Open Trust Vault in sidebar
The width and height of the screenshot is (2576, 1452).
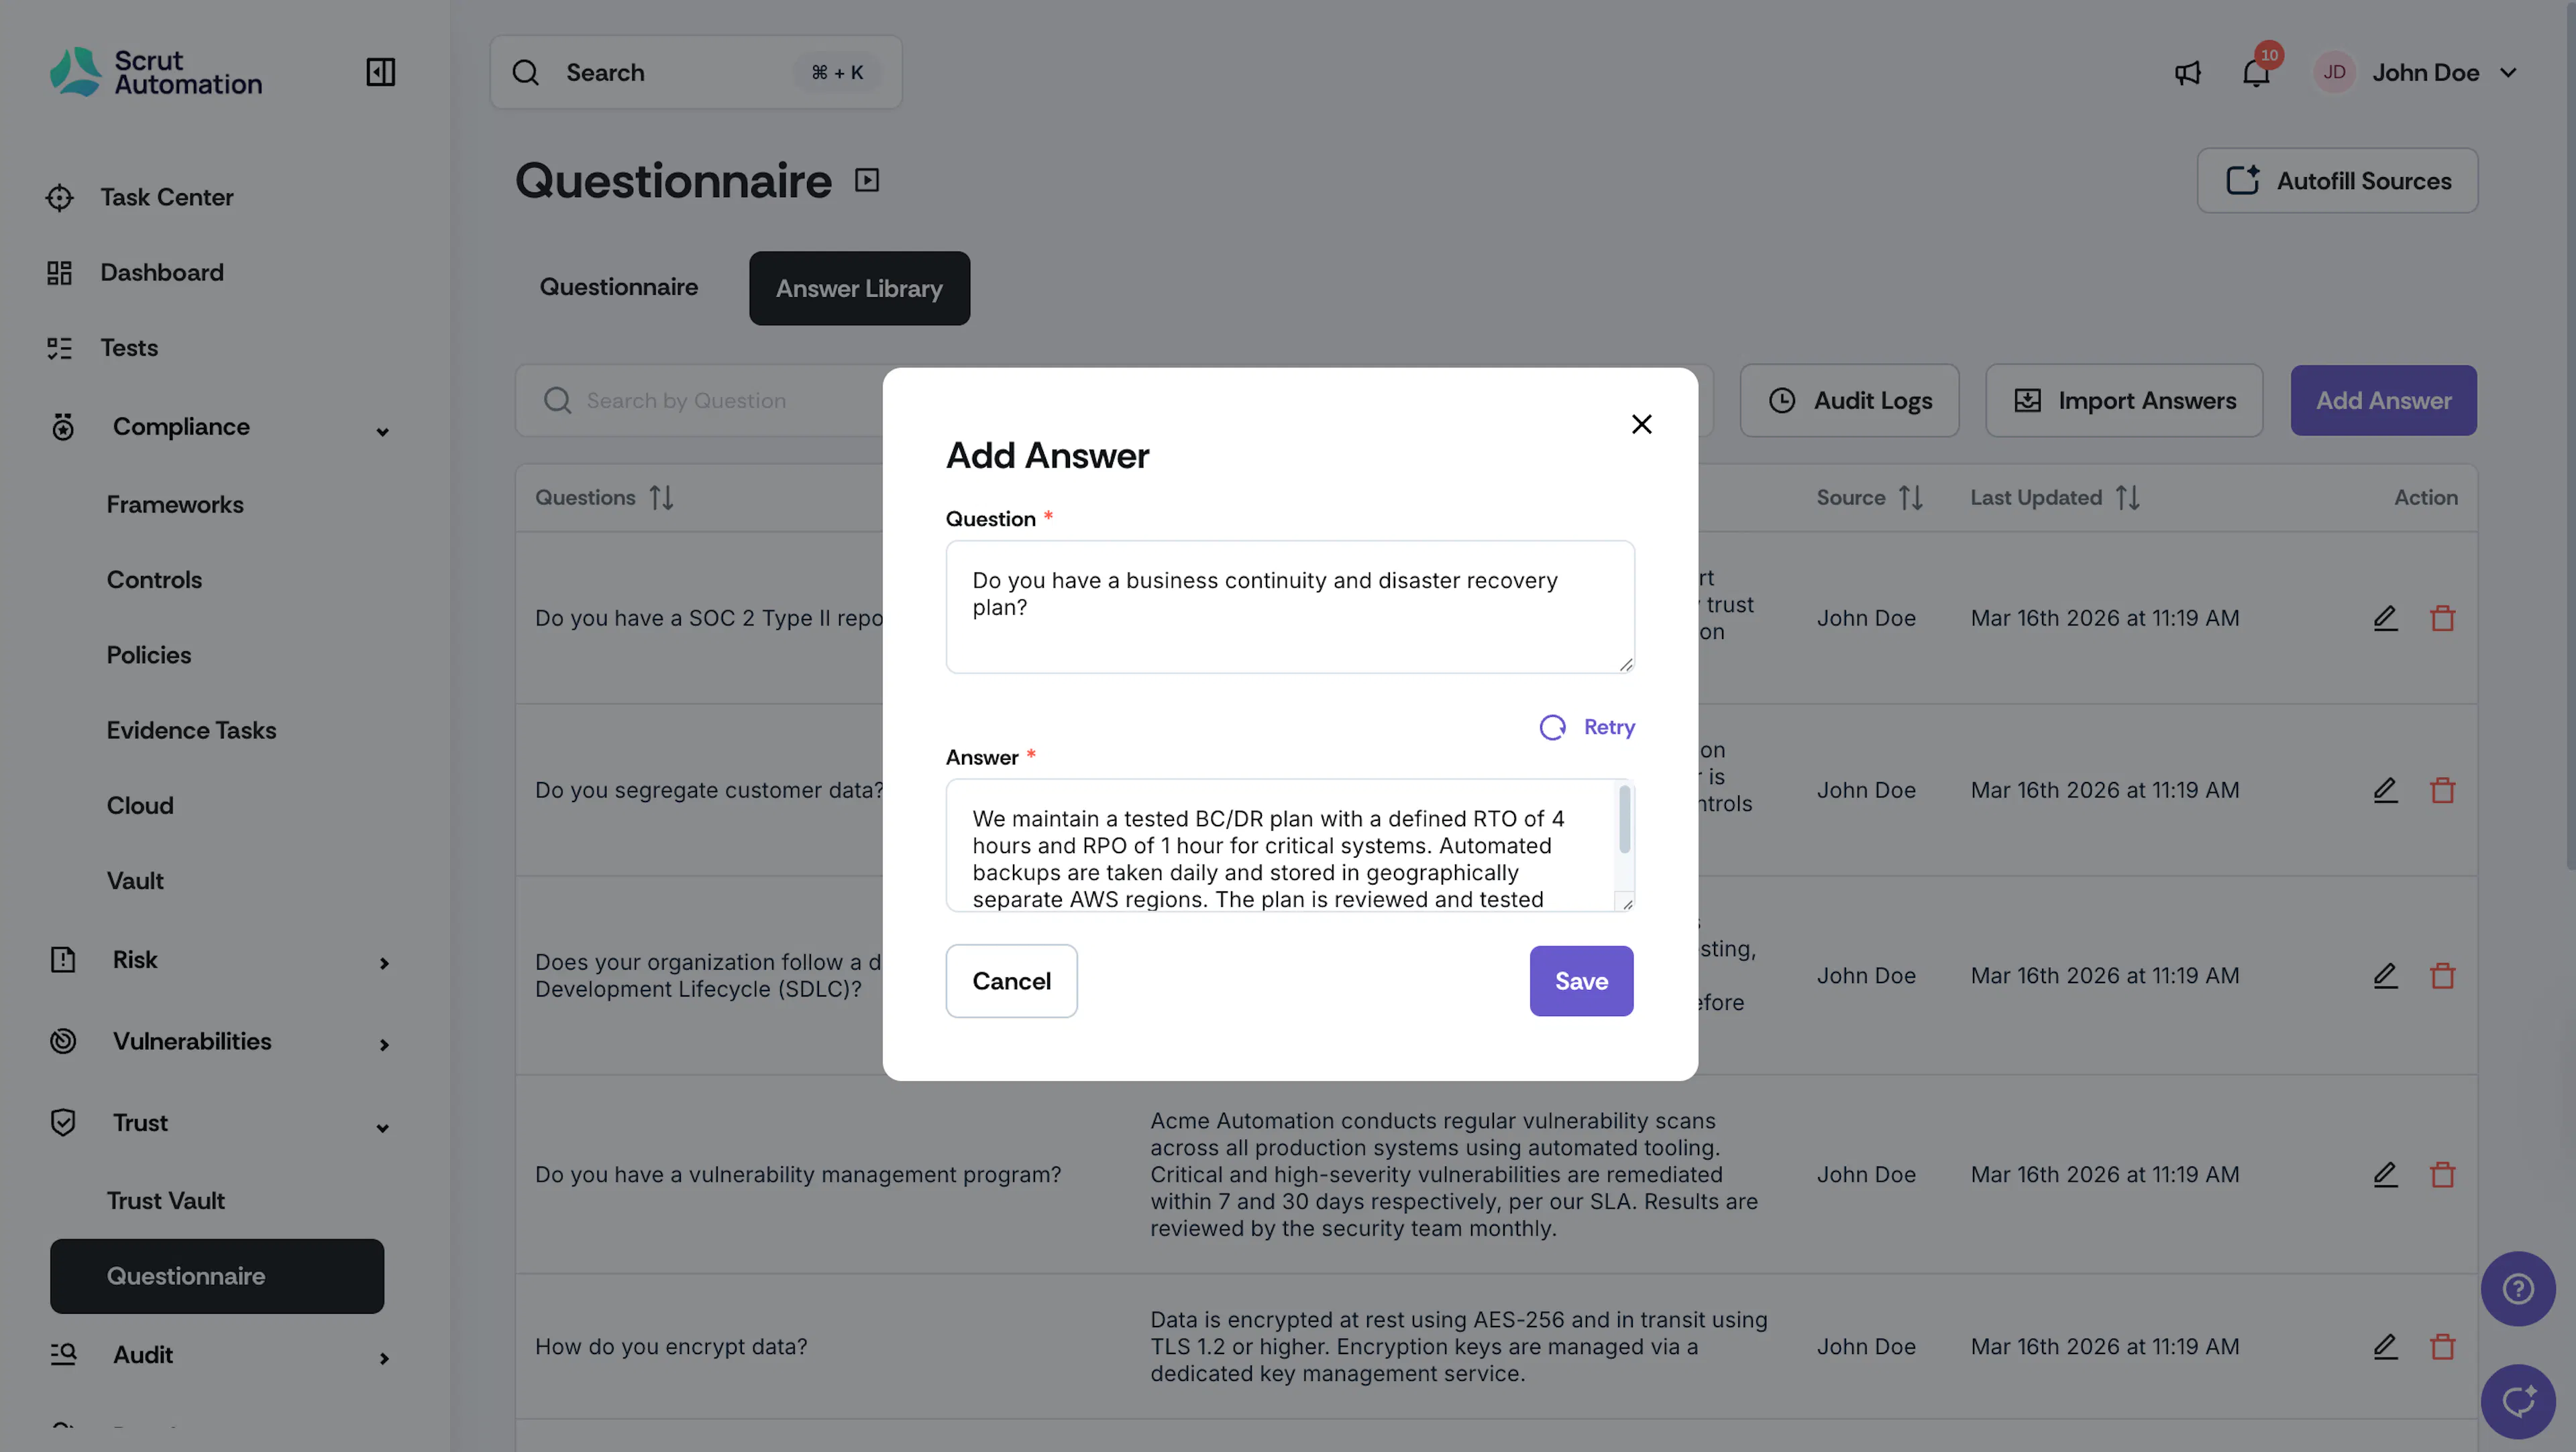click(x=166, y=1200)
